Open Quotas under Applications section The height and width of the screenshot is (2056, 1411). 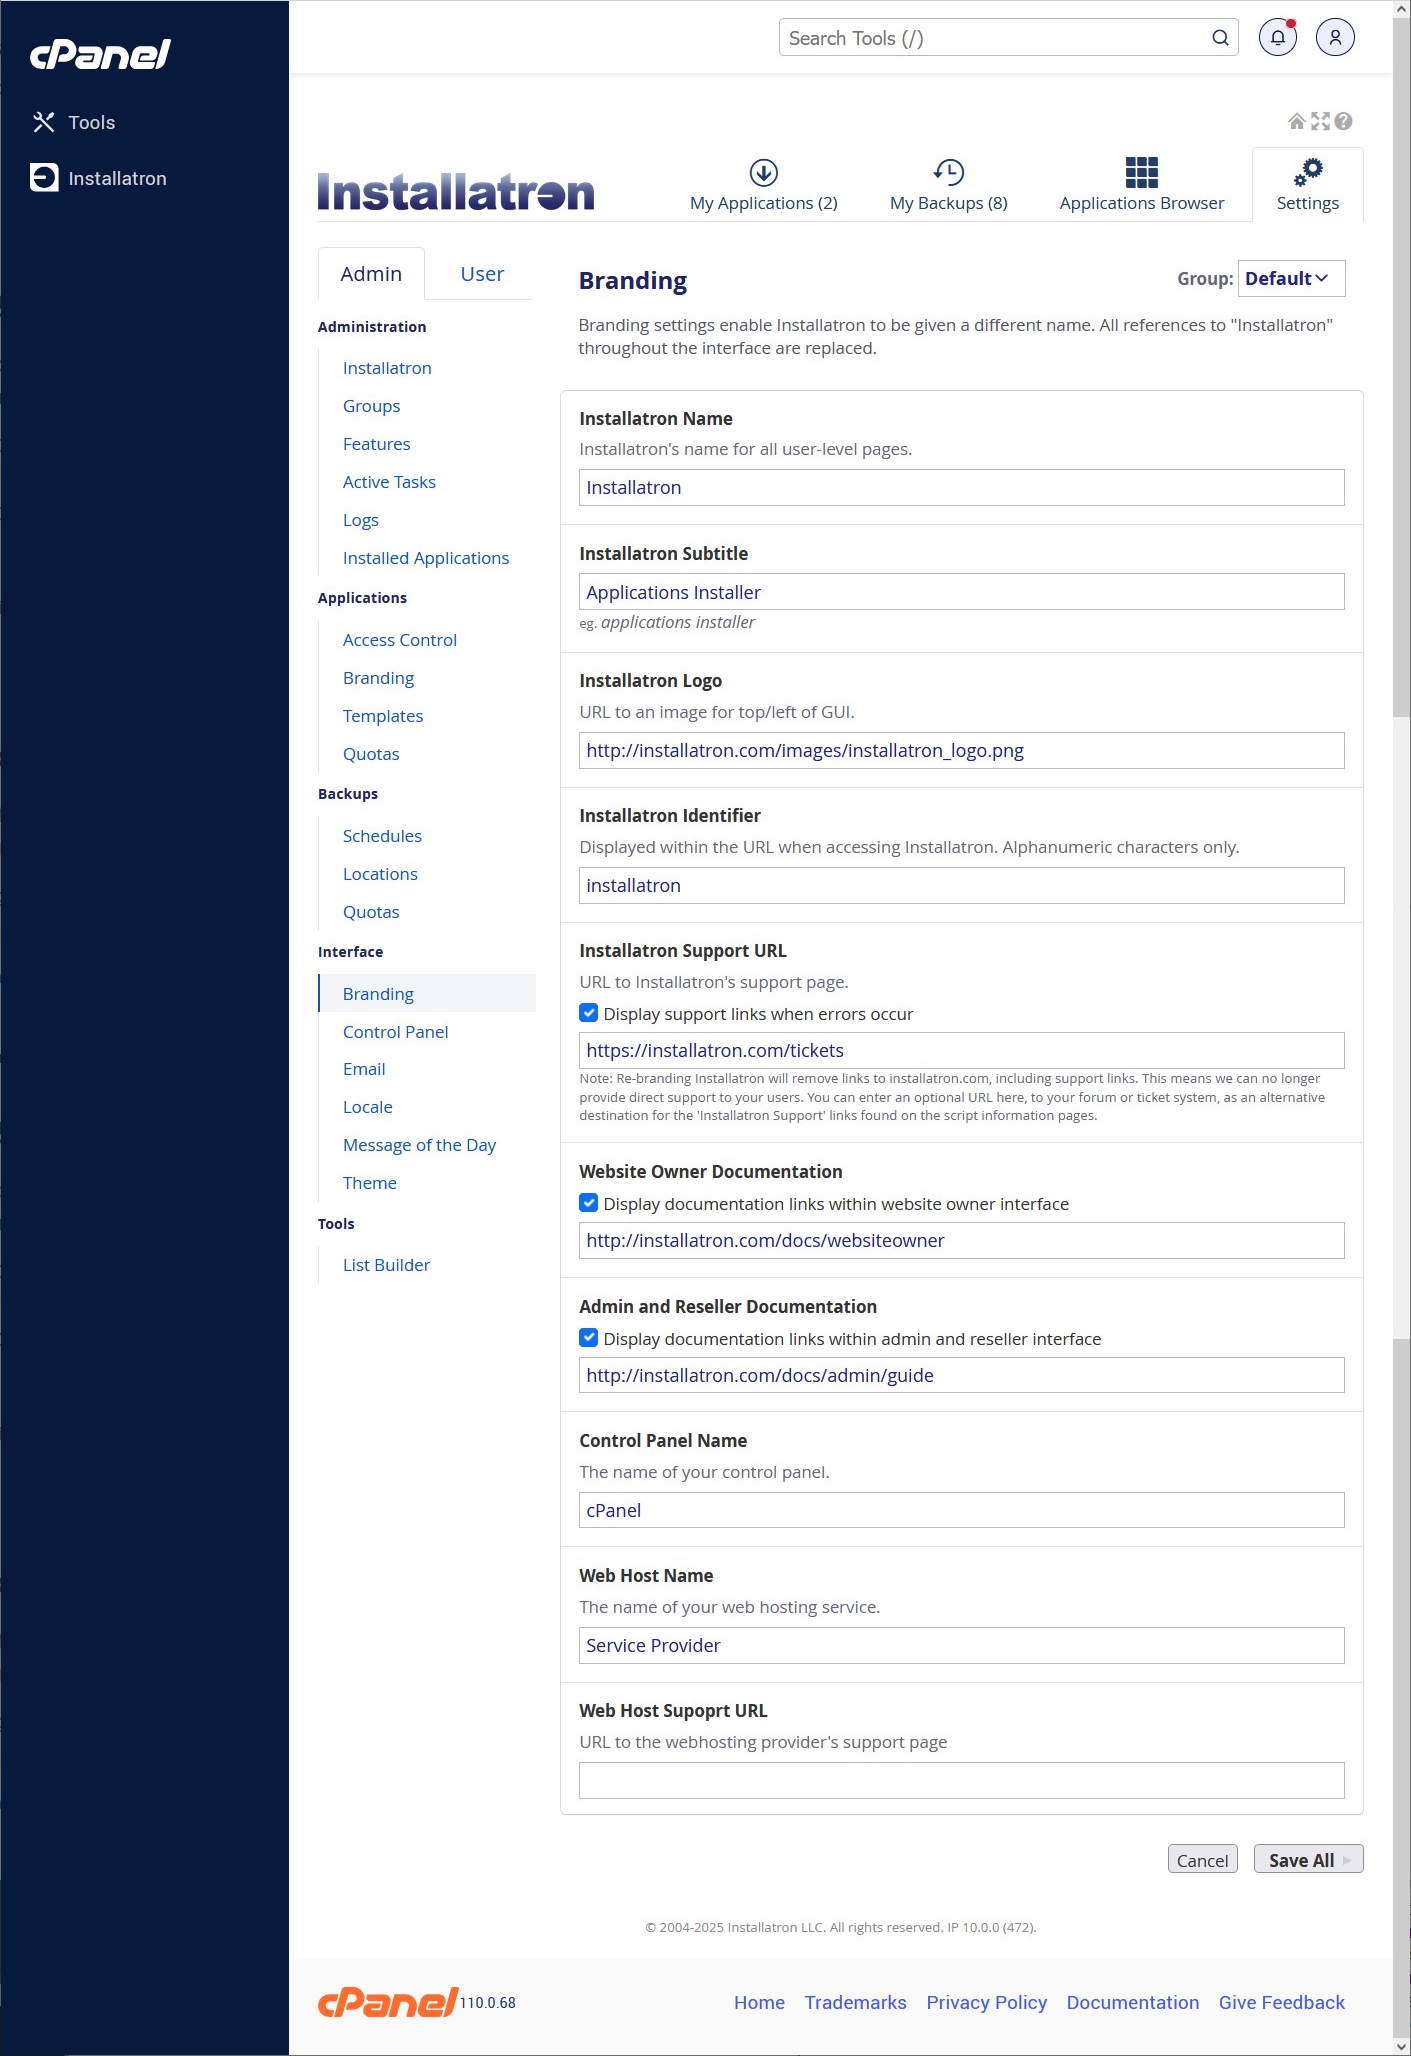pyautogui.click(x=371, y=754)
